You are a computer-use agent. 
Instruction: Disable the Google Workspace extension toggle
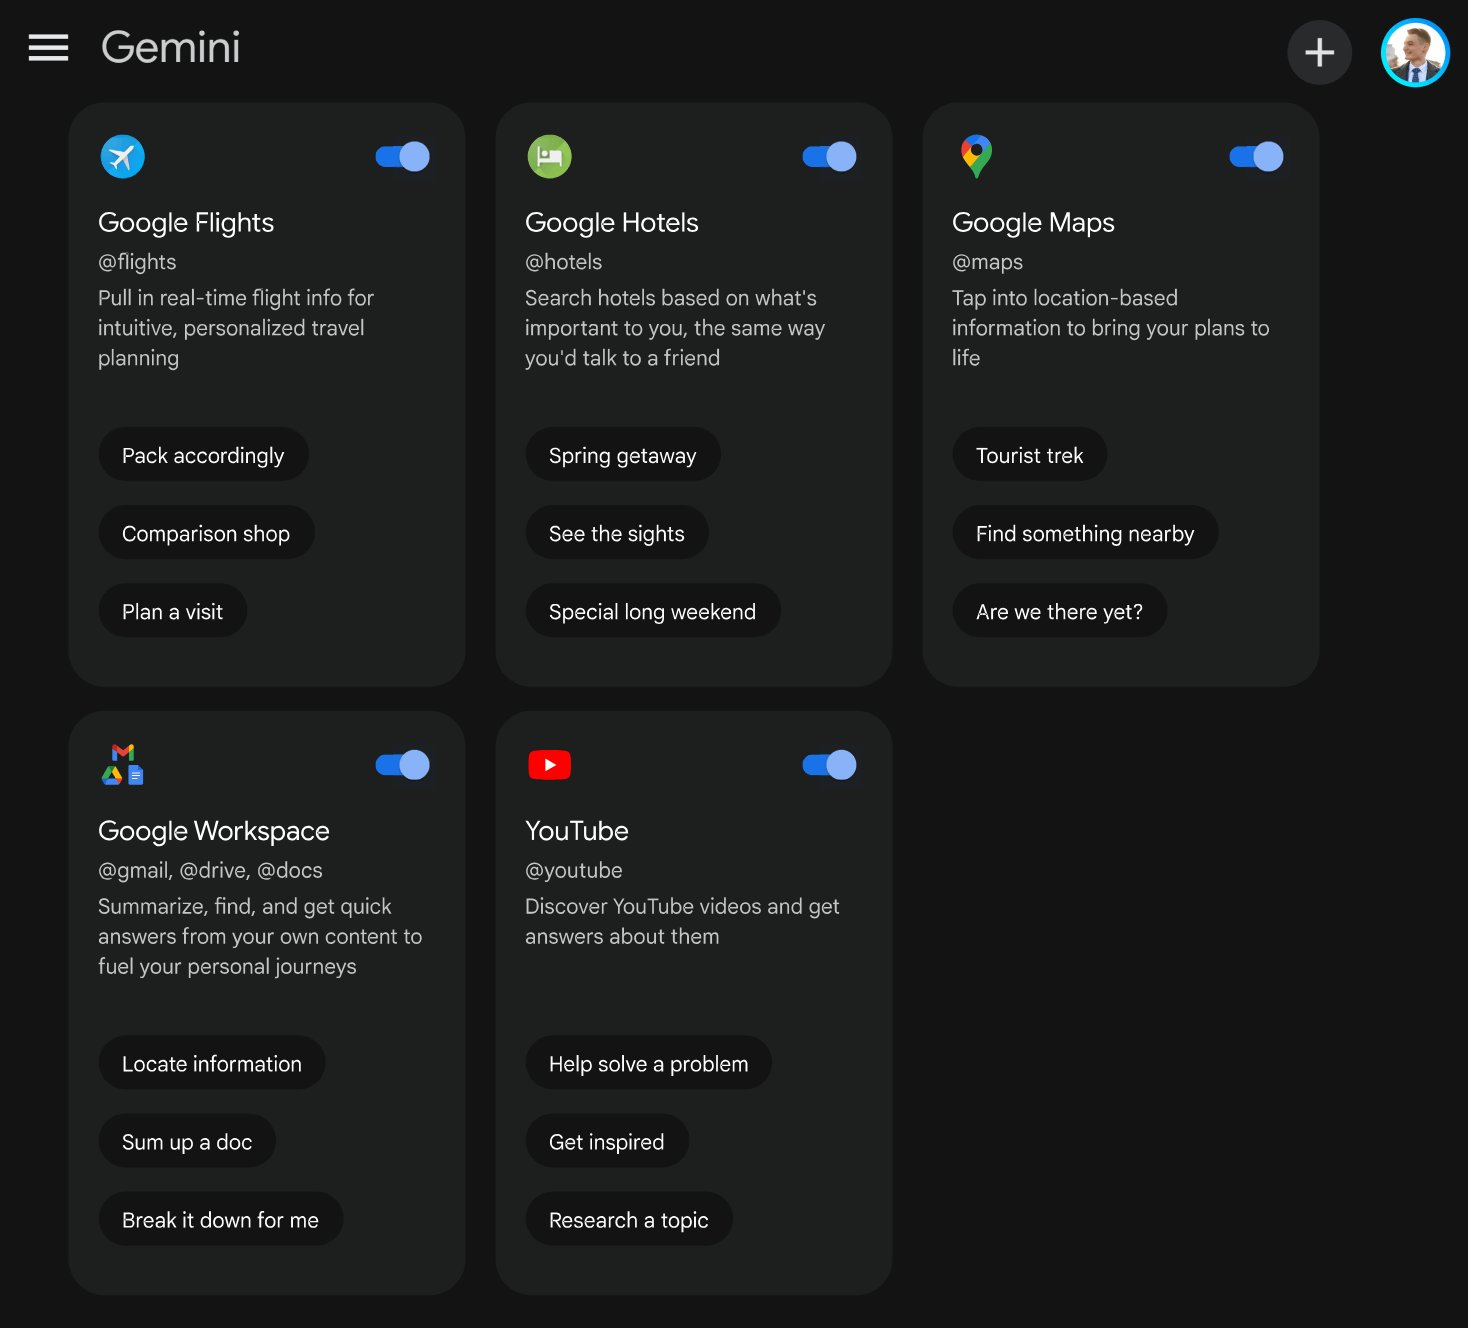pyautogui.click(x=403, y=765)
